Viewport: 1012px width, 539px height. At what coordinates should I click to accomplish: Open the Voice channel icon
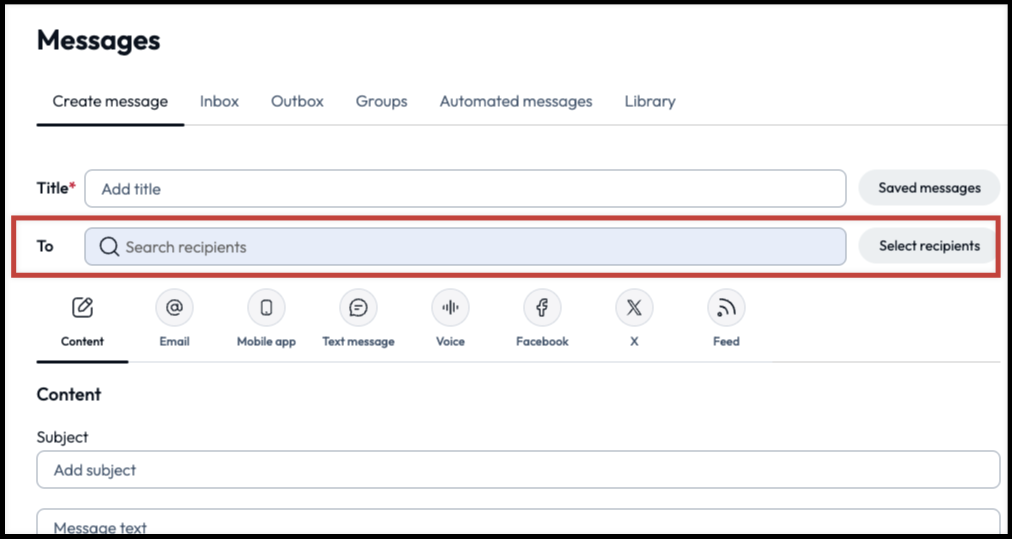[450, 308]
